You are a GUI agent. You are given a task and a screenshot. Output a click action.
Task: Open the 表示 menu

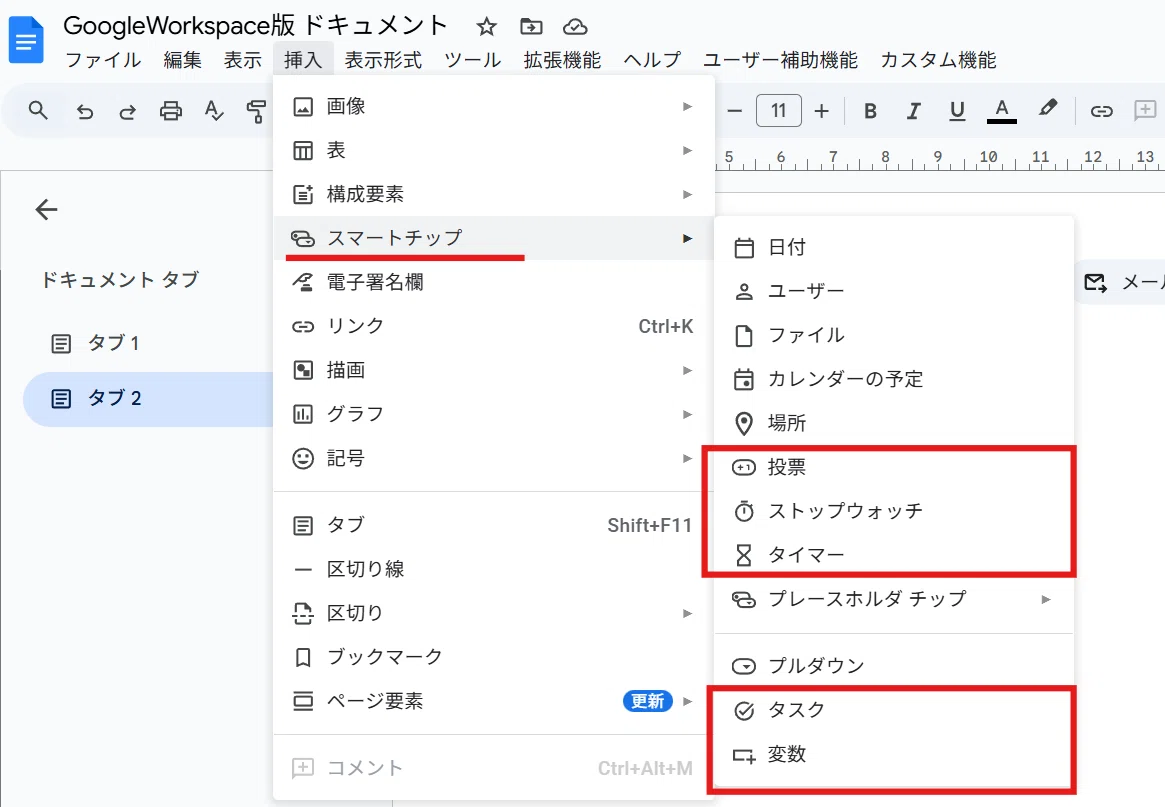tap(243, 60)
